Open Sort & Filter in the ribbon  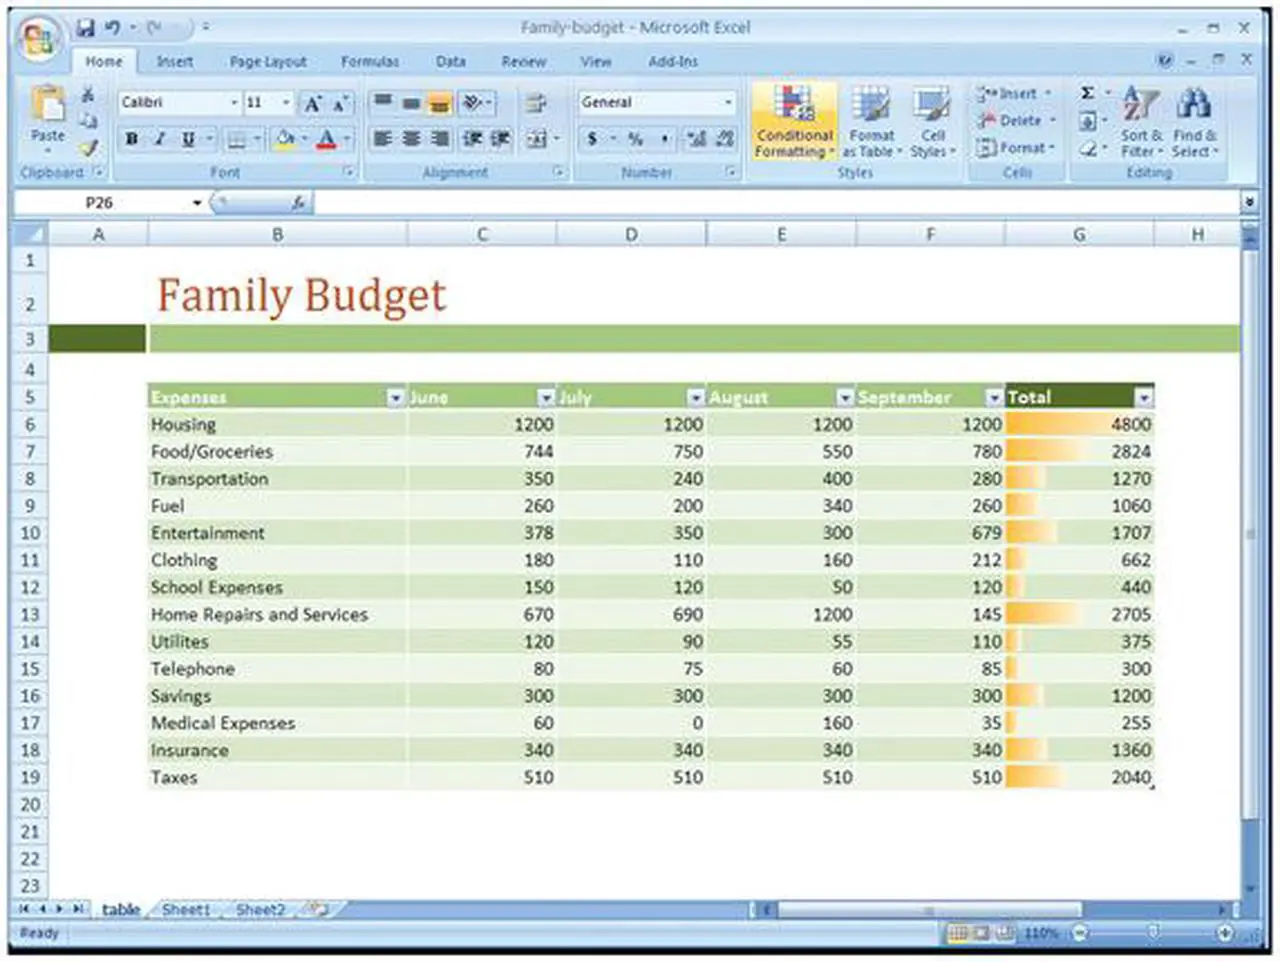pos(1140,125)
